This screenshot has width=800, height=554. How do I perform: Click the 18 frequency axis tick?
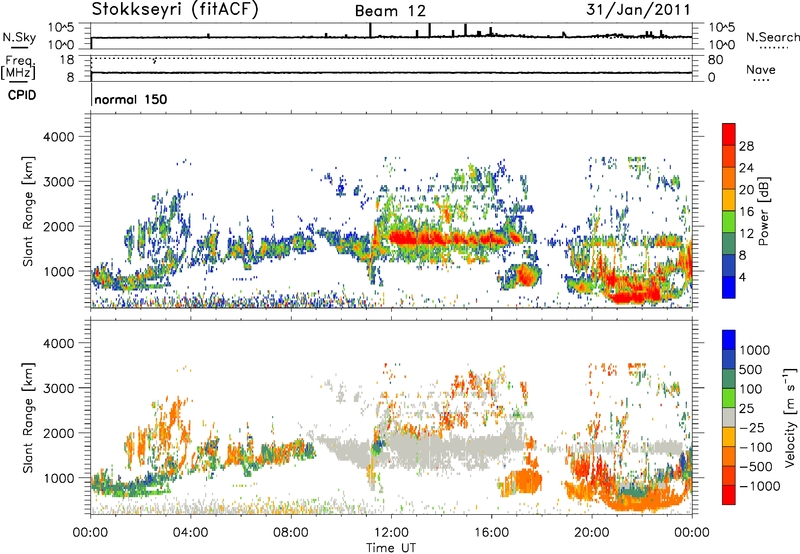click(67, 59)
